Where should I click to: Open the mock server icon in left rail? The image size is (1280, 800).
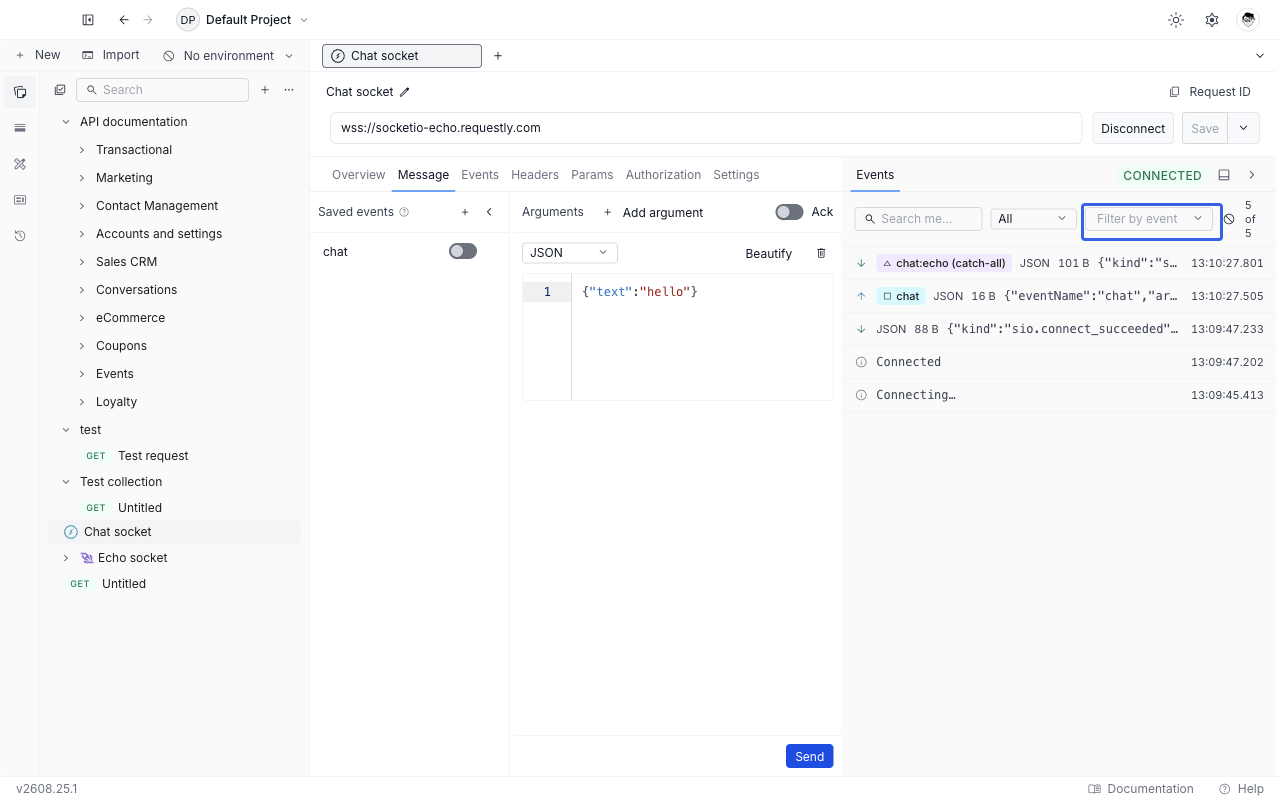(x=20, y=200)
